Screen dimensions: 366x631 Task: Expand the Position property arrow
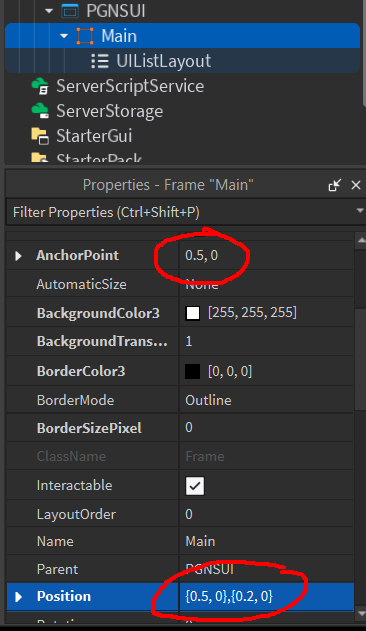(18, 597)
